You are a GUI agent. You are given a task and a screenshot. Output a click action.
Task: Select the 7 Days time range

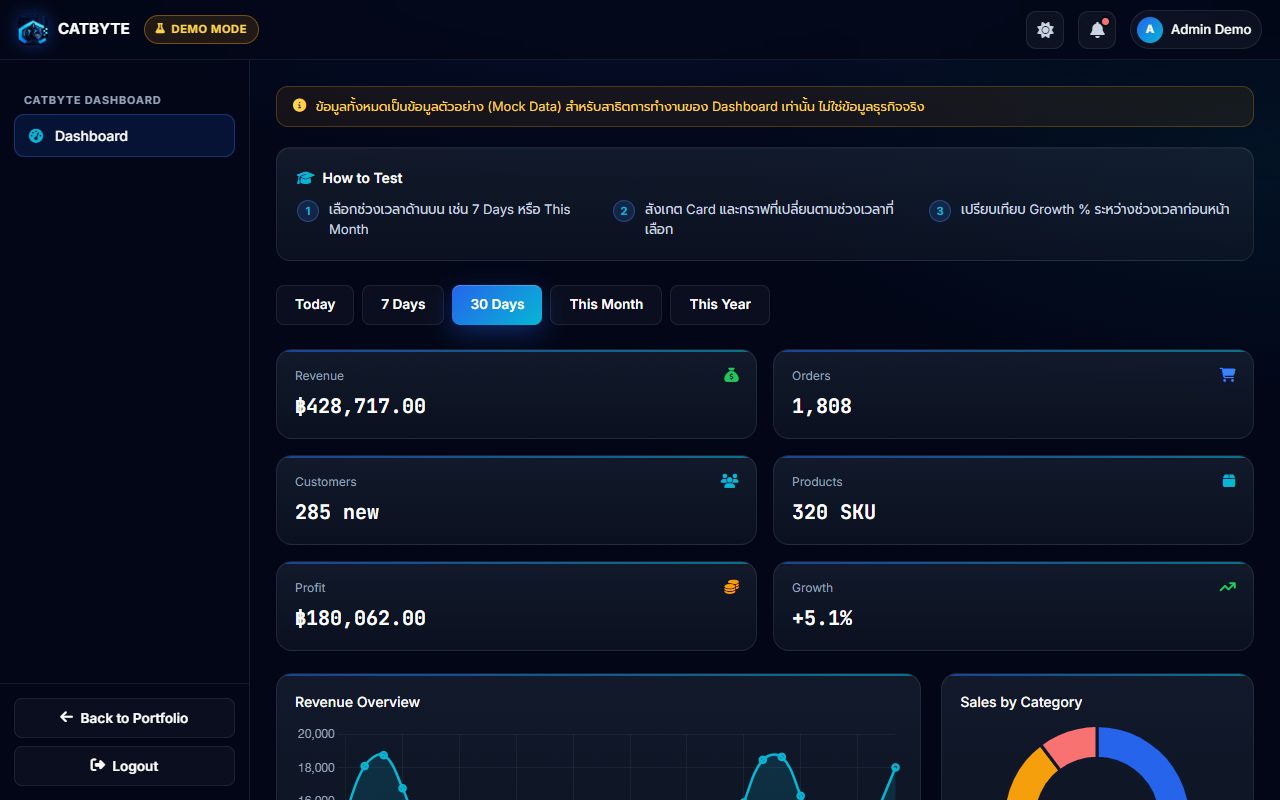click(x=403, y=305)
